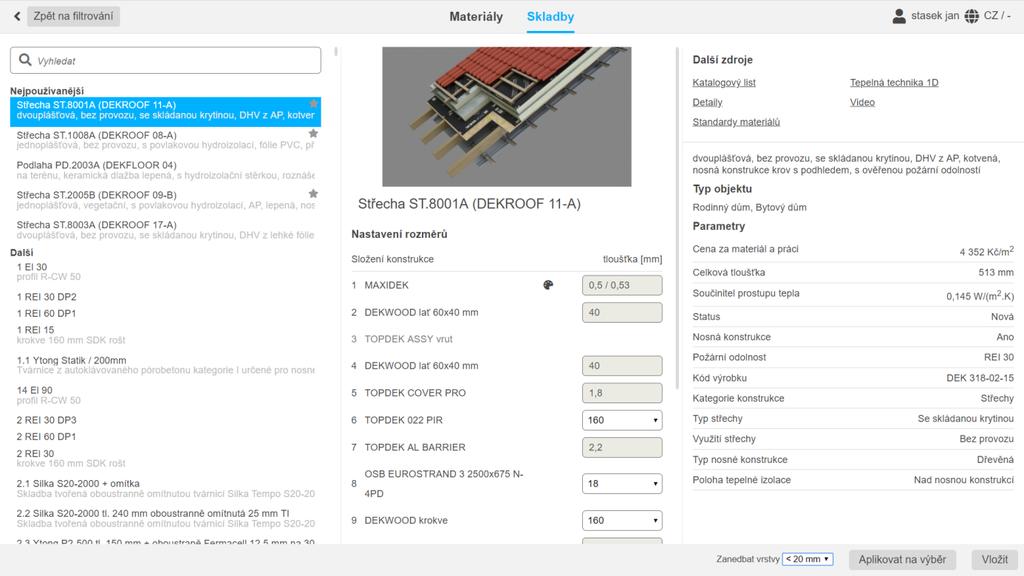Open DEKWOOD krokve thickness dropdown

(622, 520)
